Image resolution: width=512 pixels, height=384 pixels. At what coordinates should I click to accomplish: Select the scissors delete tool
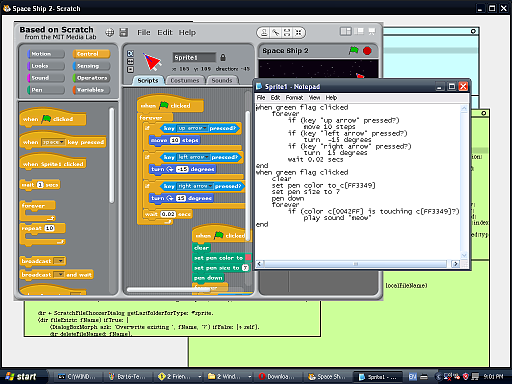tap(276, 33)
